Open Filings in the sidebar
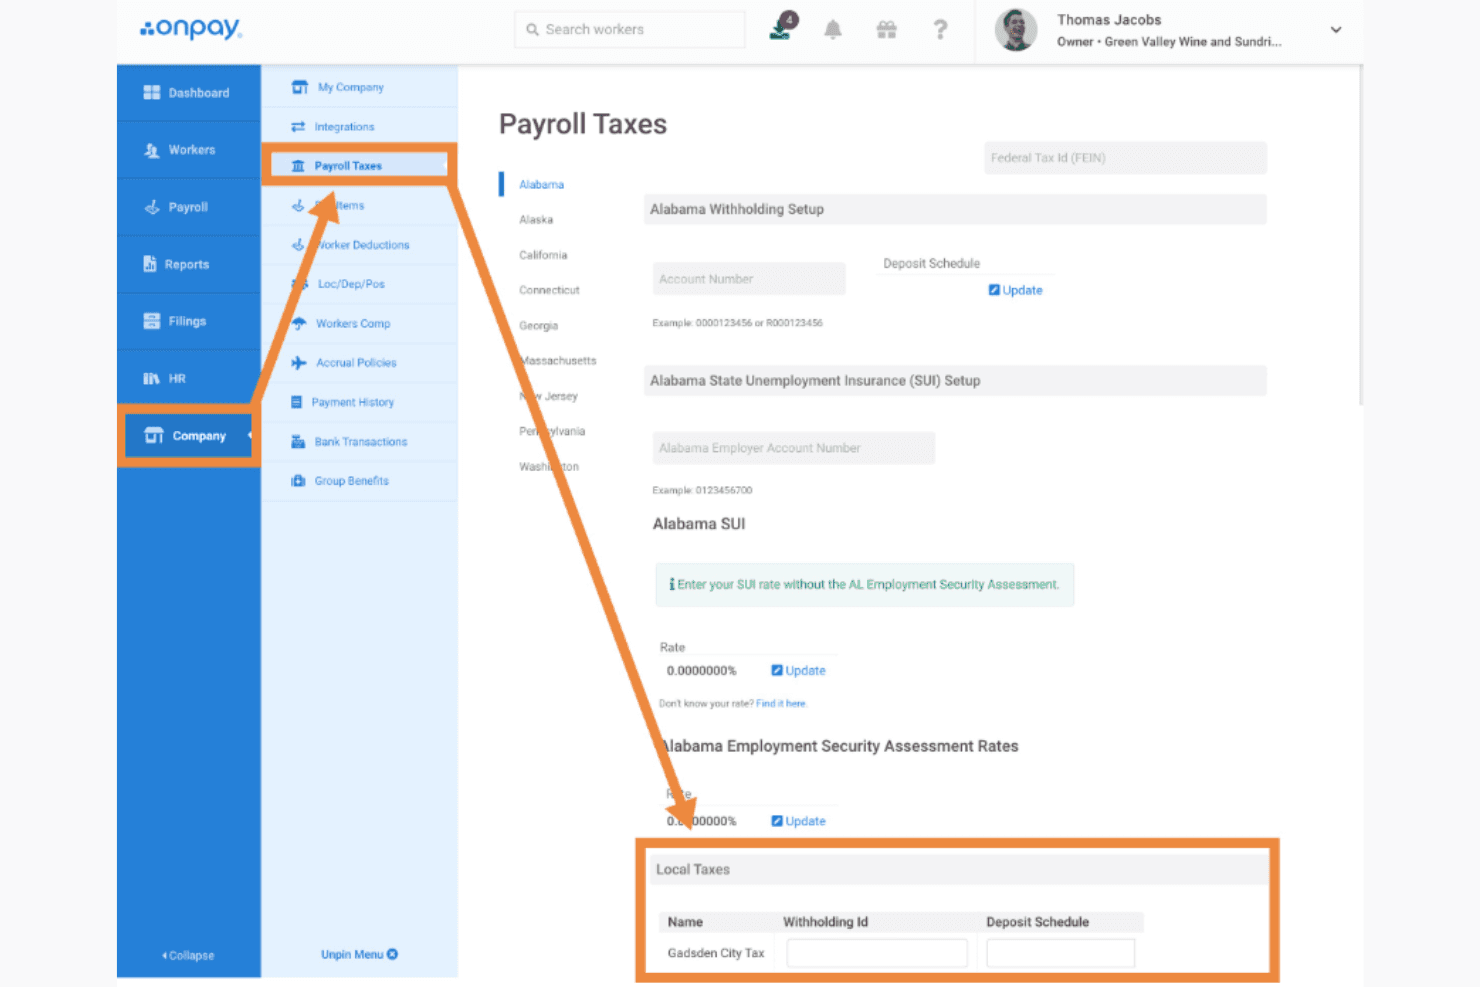 188,321
